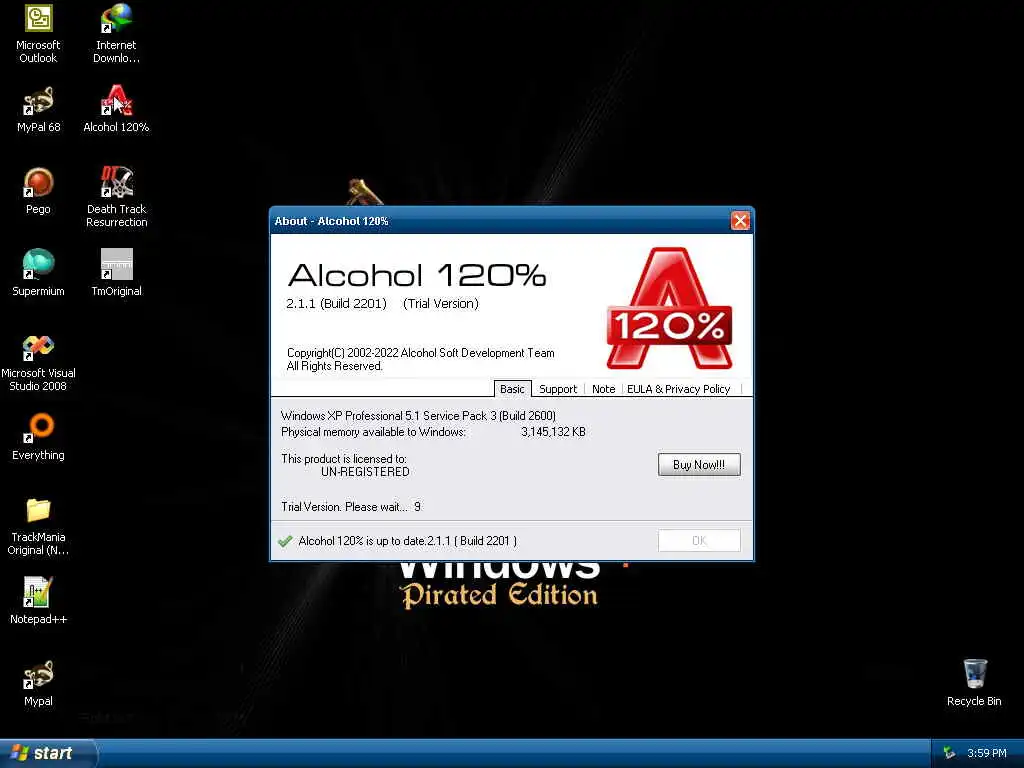Click the system tray network icon
The height and width of the screenshot is (768, 1024).
950,753
